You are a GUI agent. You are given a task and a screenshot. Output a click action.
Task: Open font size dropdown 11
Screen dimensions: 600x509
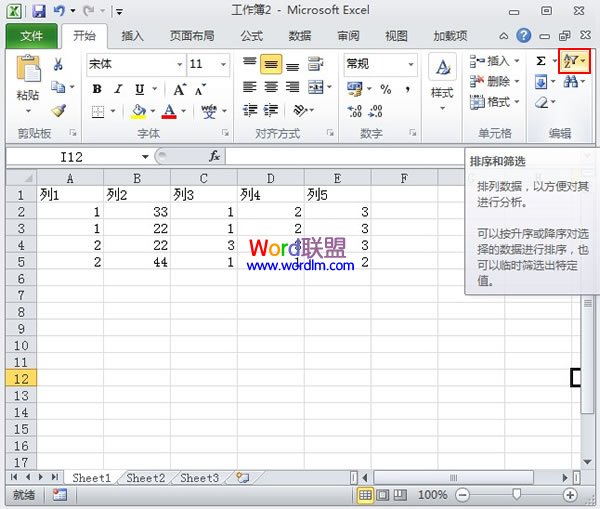(223, 64)
